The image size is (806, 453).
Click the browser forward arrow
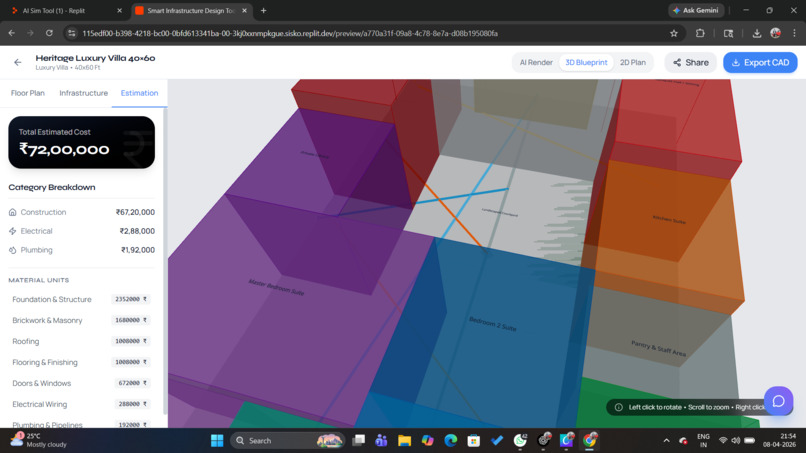pyautogui.click(x=30, y=33)
